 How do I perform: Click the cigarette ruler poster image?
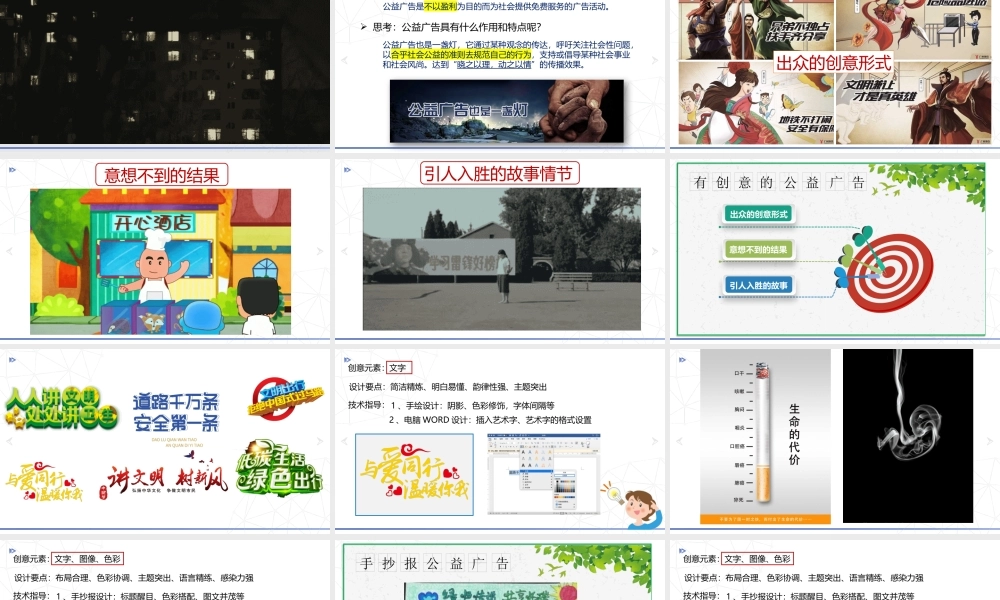(x=766, y=436)
